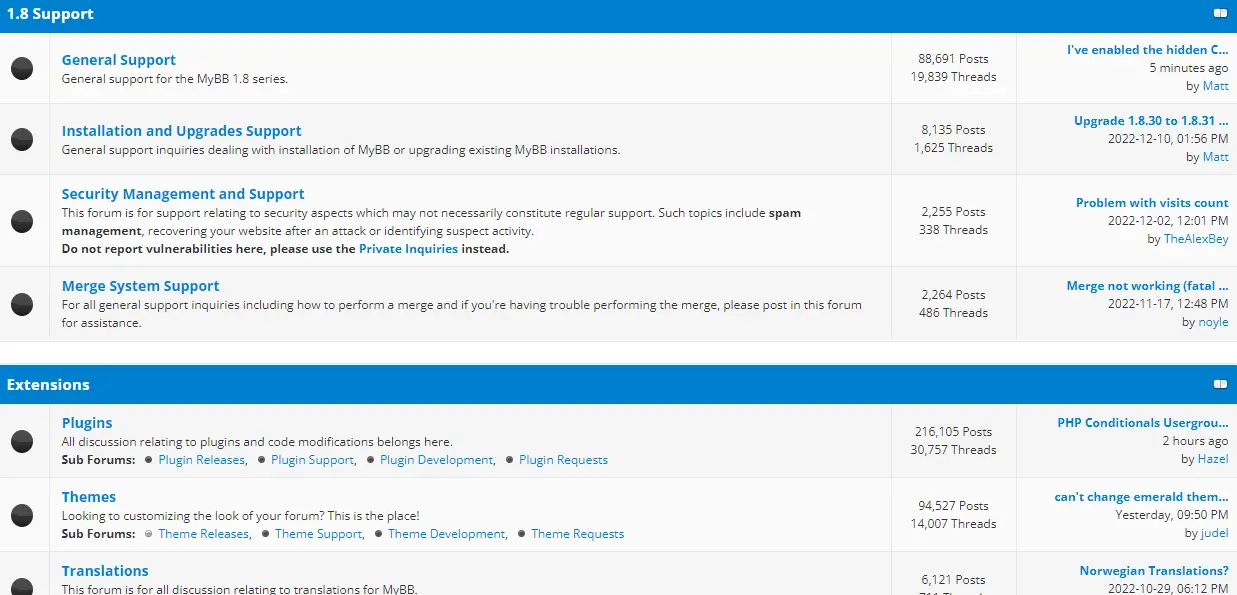View noyle's user profile
1237x595 pixels.
coord(1214,322)
